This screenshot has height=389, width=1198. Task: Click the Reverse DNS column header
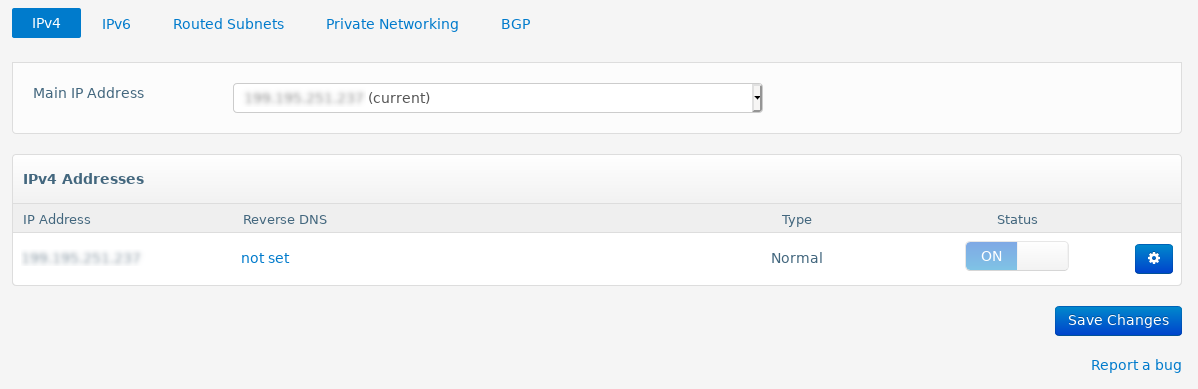[285, 219]
